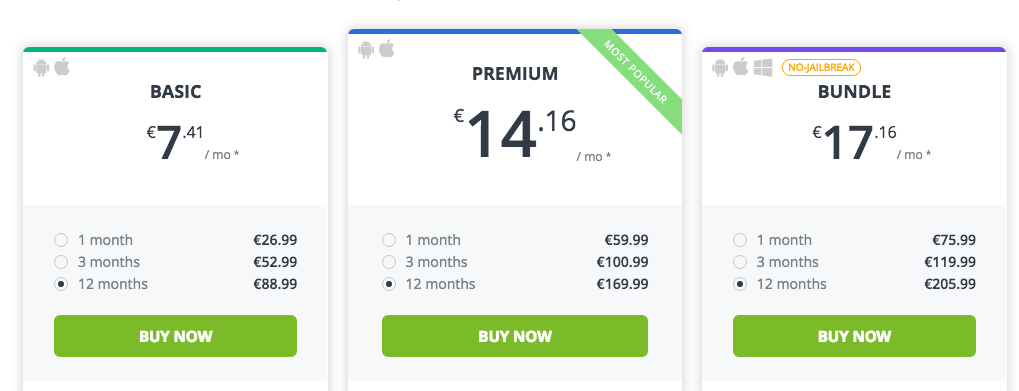Click the NO-JAILBREAK badge on Bundle
This screenshot has width=1019, height=391.
(821, 67)
